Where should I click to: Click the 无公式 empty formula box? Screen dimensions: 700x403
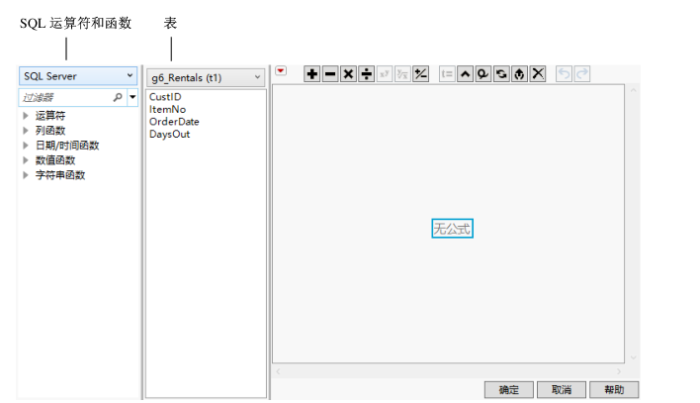tap(452, 229)
